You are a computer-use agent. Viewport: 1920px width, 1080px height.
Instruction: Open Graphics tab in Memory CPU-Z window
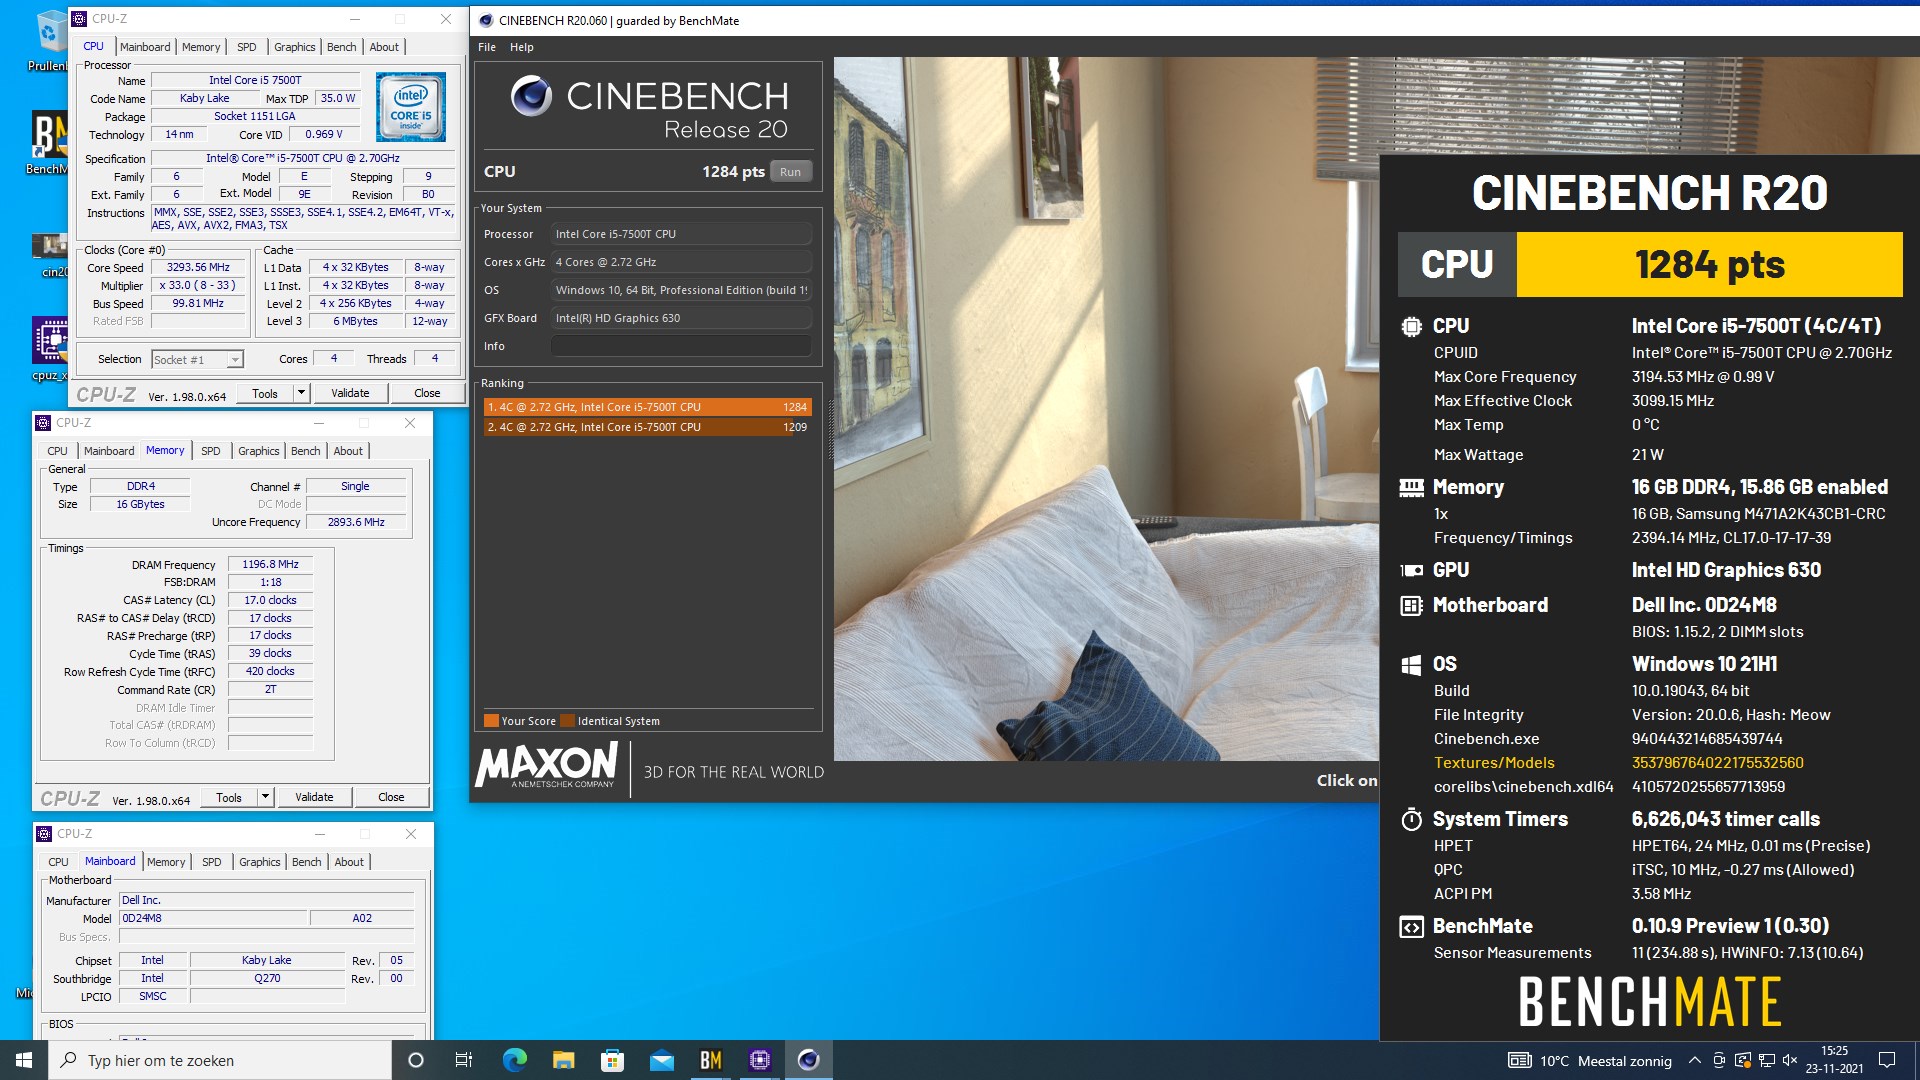(258, 451)
